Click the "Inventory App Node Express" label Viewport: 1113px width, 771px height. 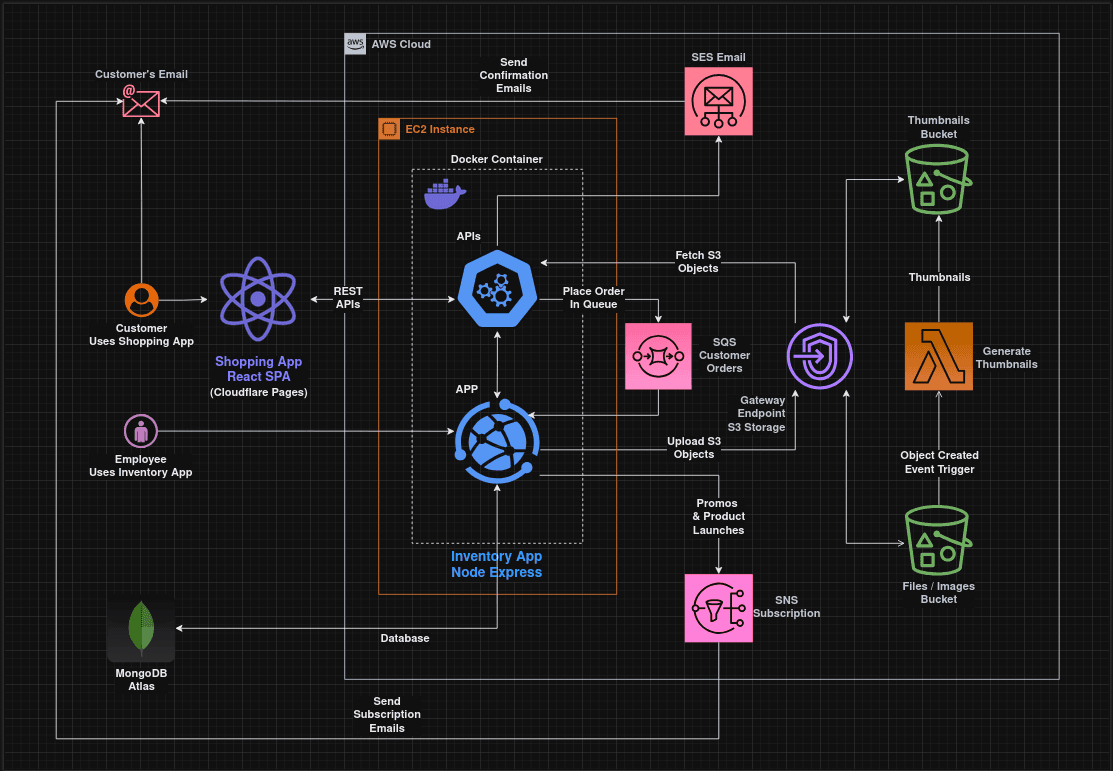click(496, 565)
